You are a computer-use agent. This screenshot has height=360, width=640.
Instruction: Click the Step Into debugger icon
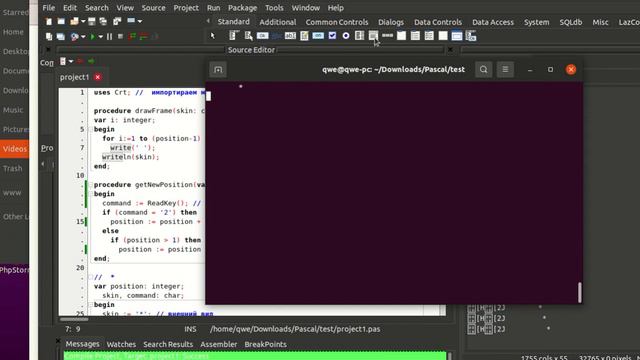tap(132, 37)
